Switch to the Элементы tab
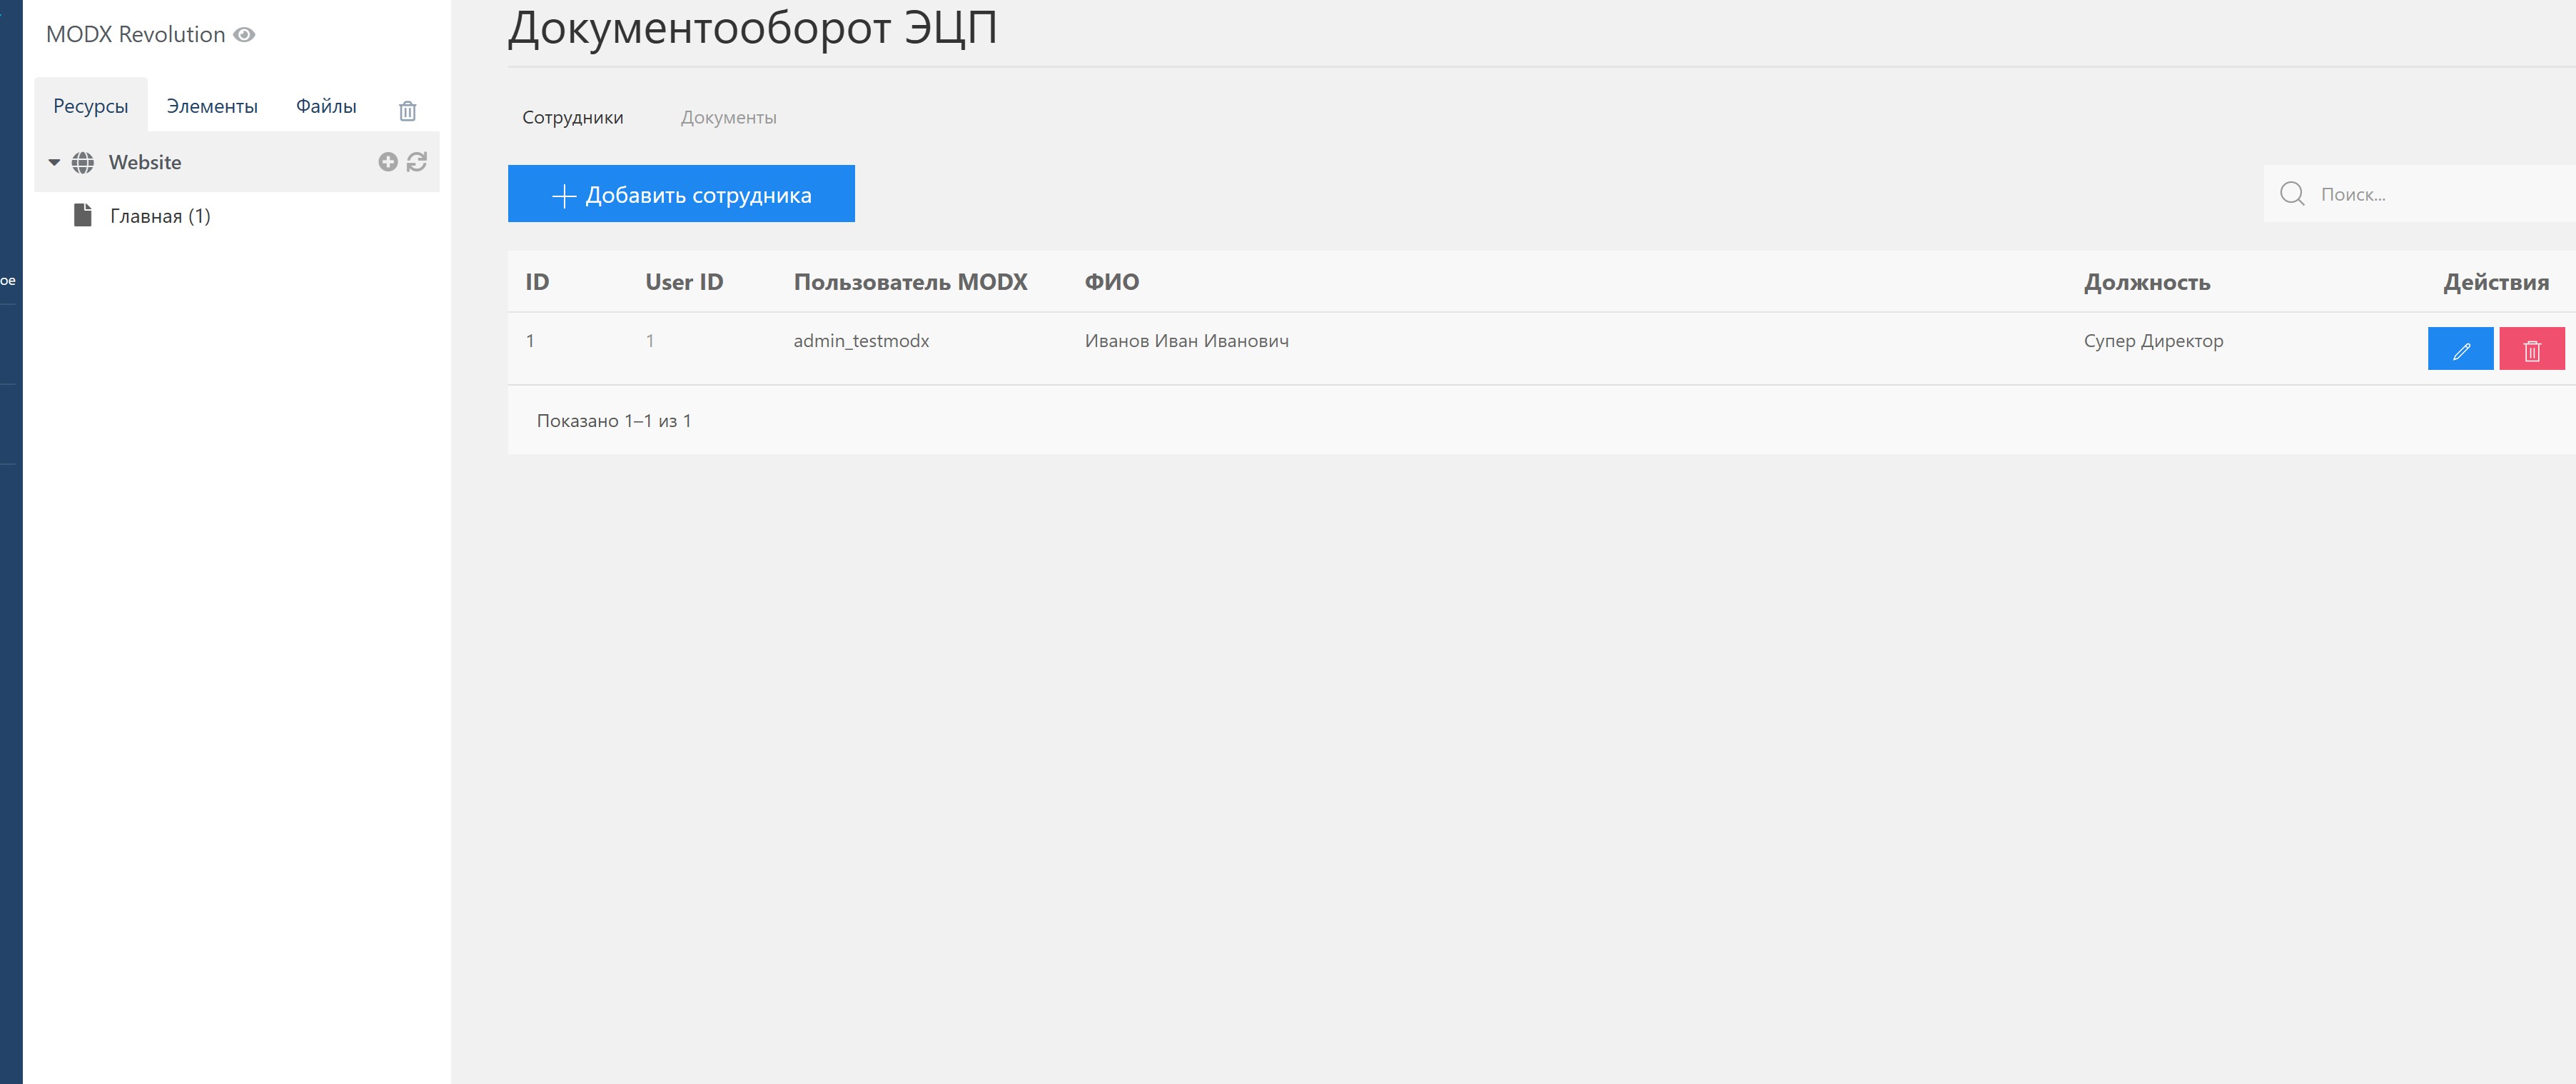Screen dimensions: 2576x1084 click(212, 106)
